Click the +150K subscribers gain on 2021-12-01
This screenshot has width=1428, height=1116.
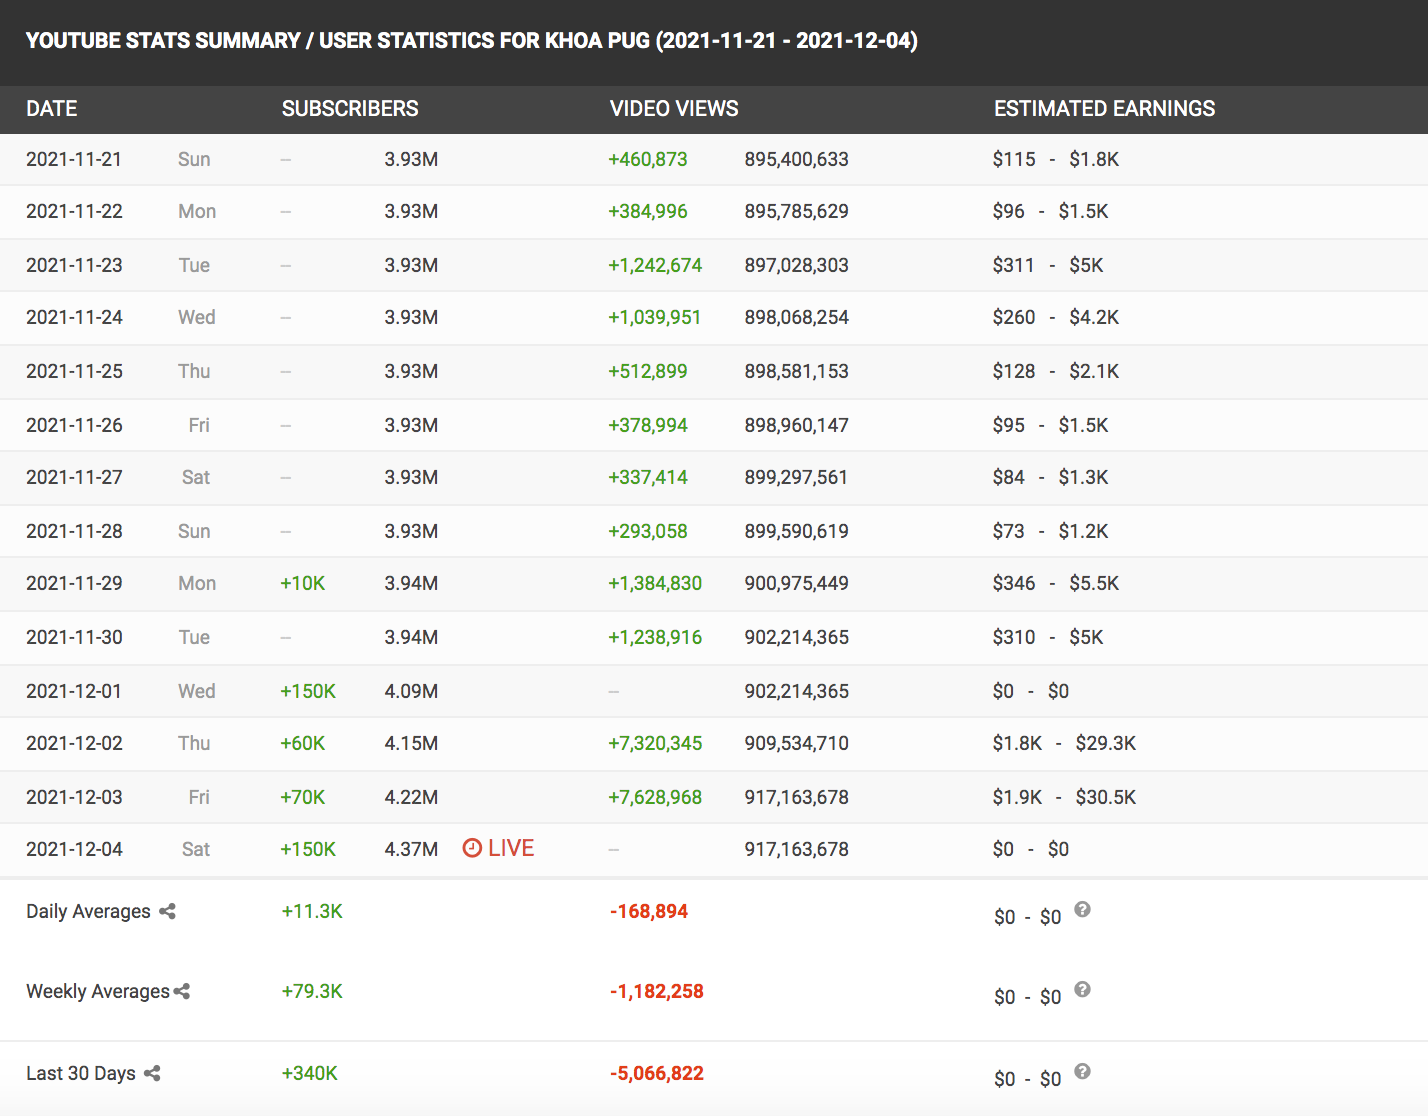tap(308, 691)
